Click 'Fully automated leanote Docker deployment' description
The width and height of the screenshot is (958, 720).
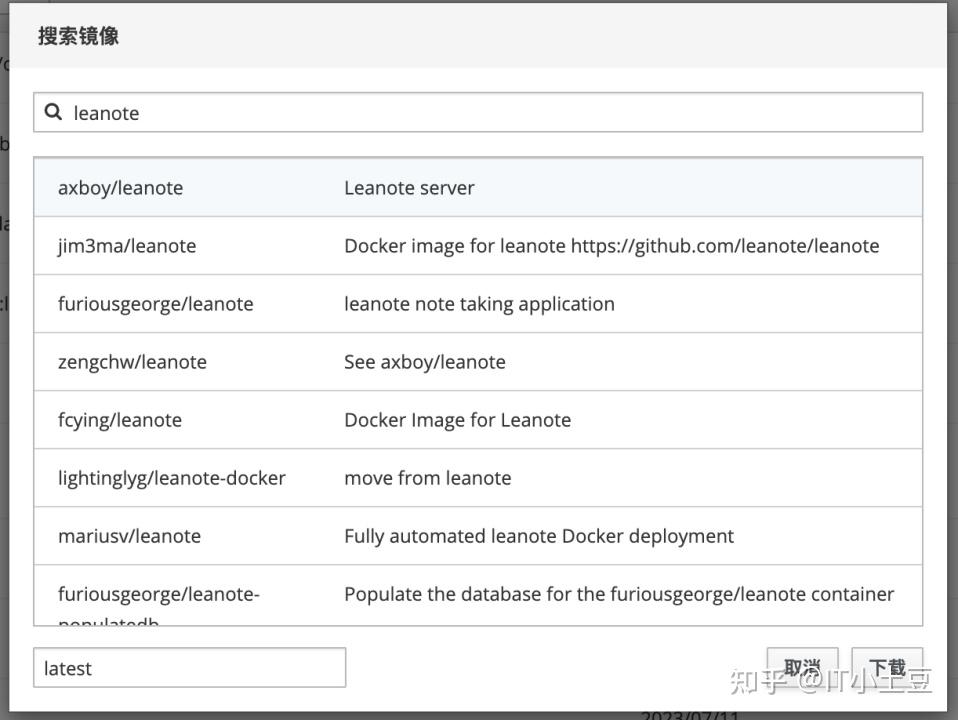point(538,536)
